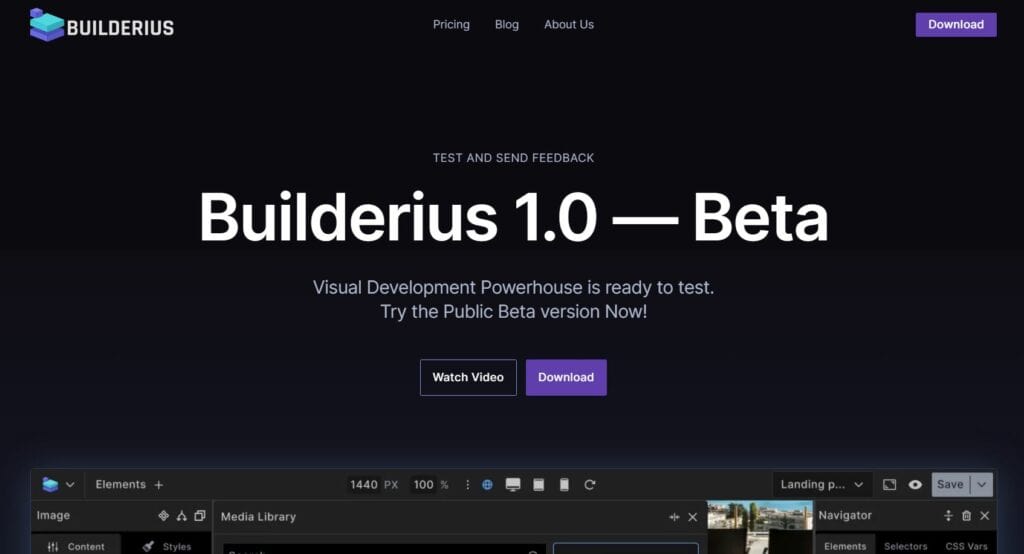Screen dimensions: 1024x554
Task: Click the Save button
Action: click(950, 484)
